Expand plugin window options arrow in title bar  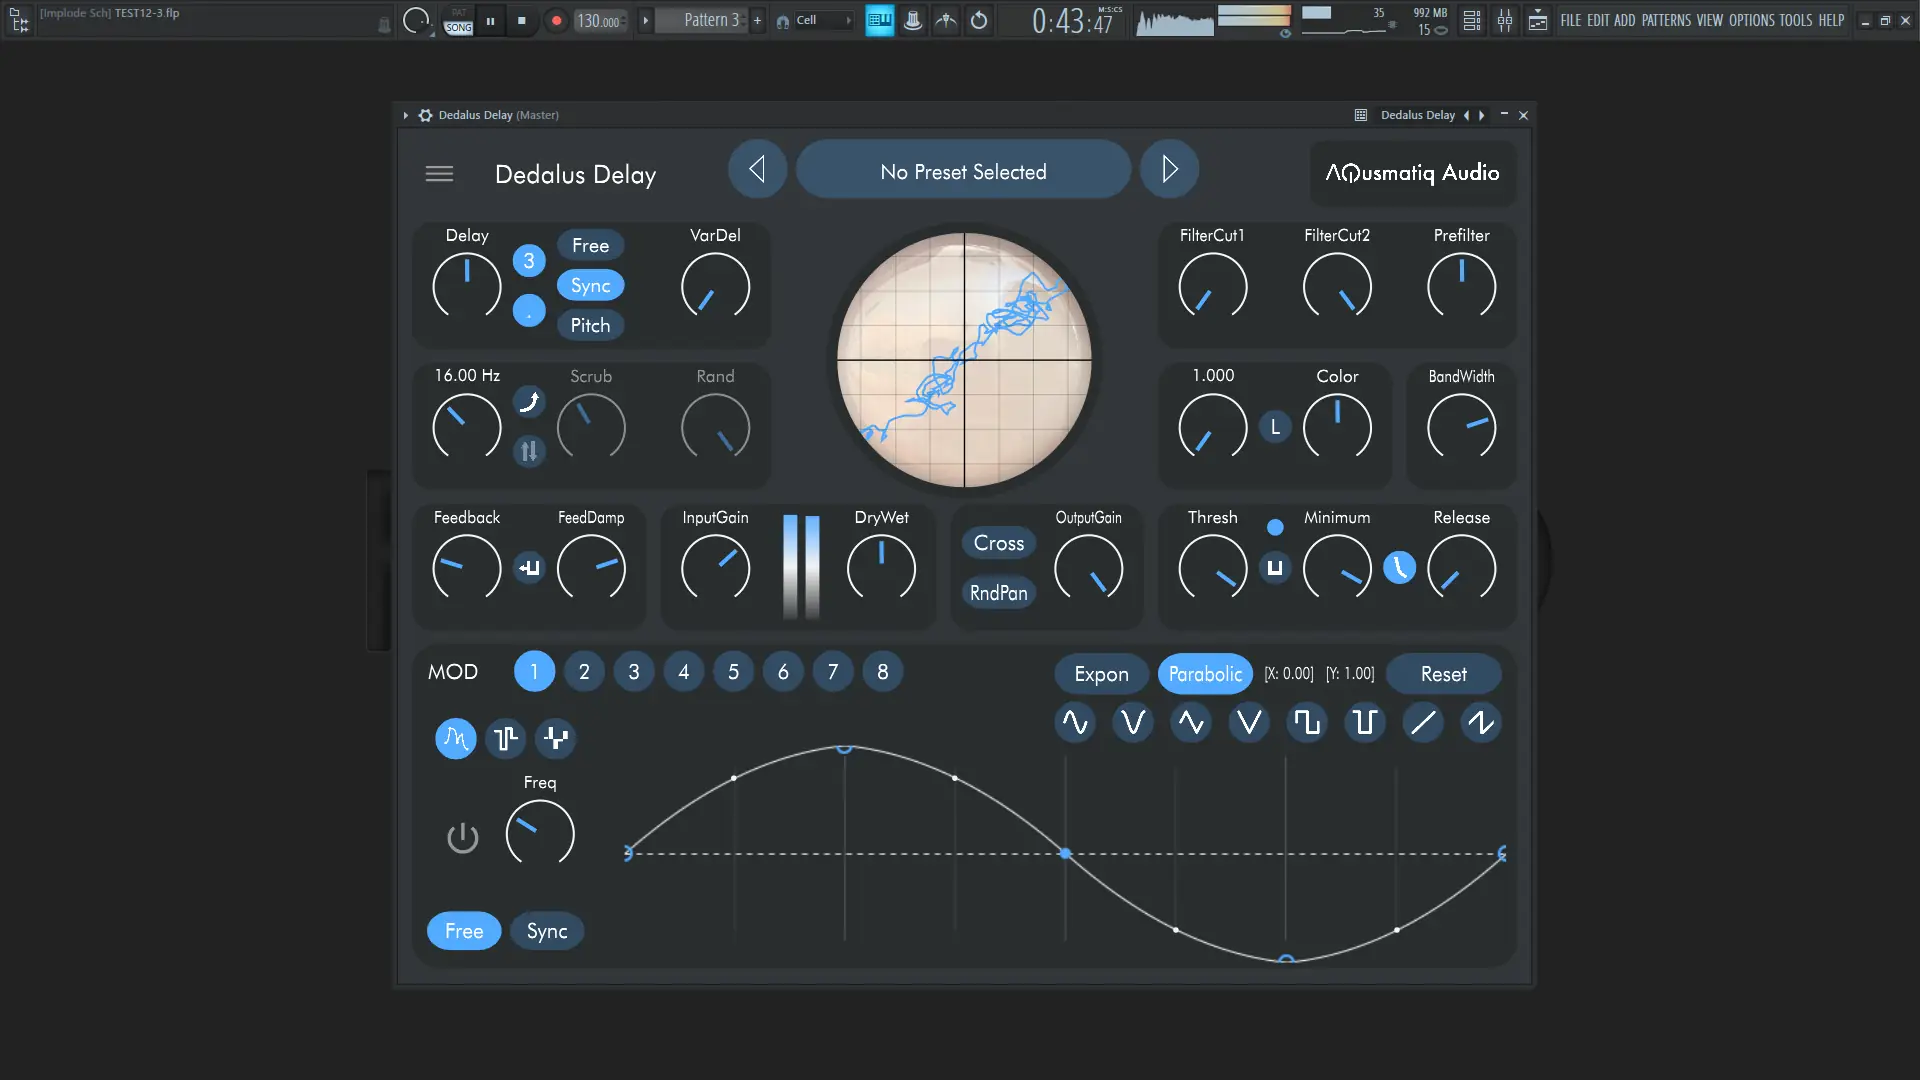405,115
